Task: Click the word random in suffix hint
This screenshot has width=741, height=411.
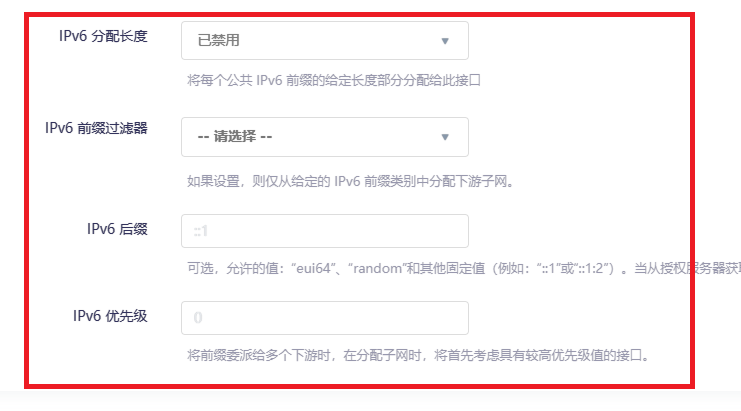Action: point(377,268)
